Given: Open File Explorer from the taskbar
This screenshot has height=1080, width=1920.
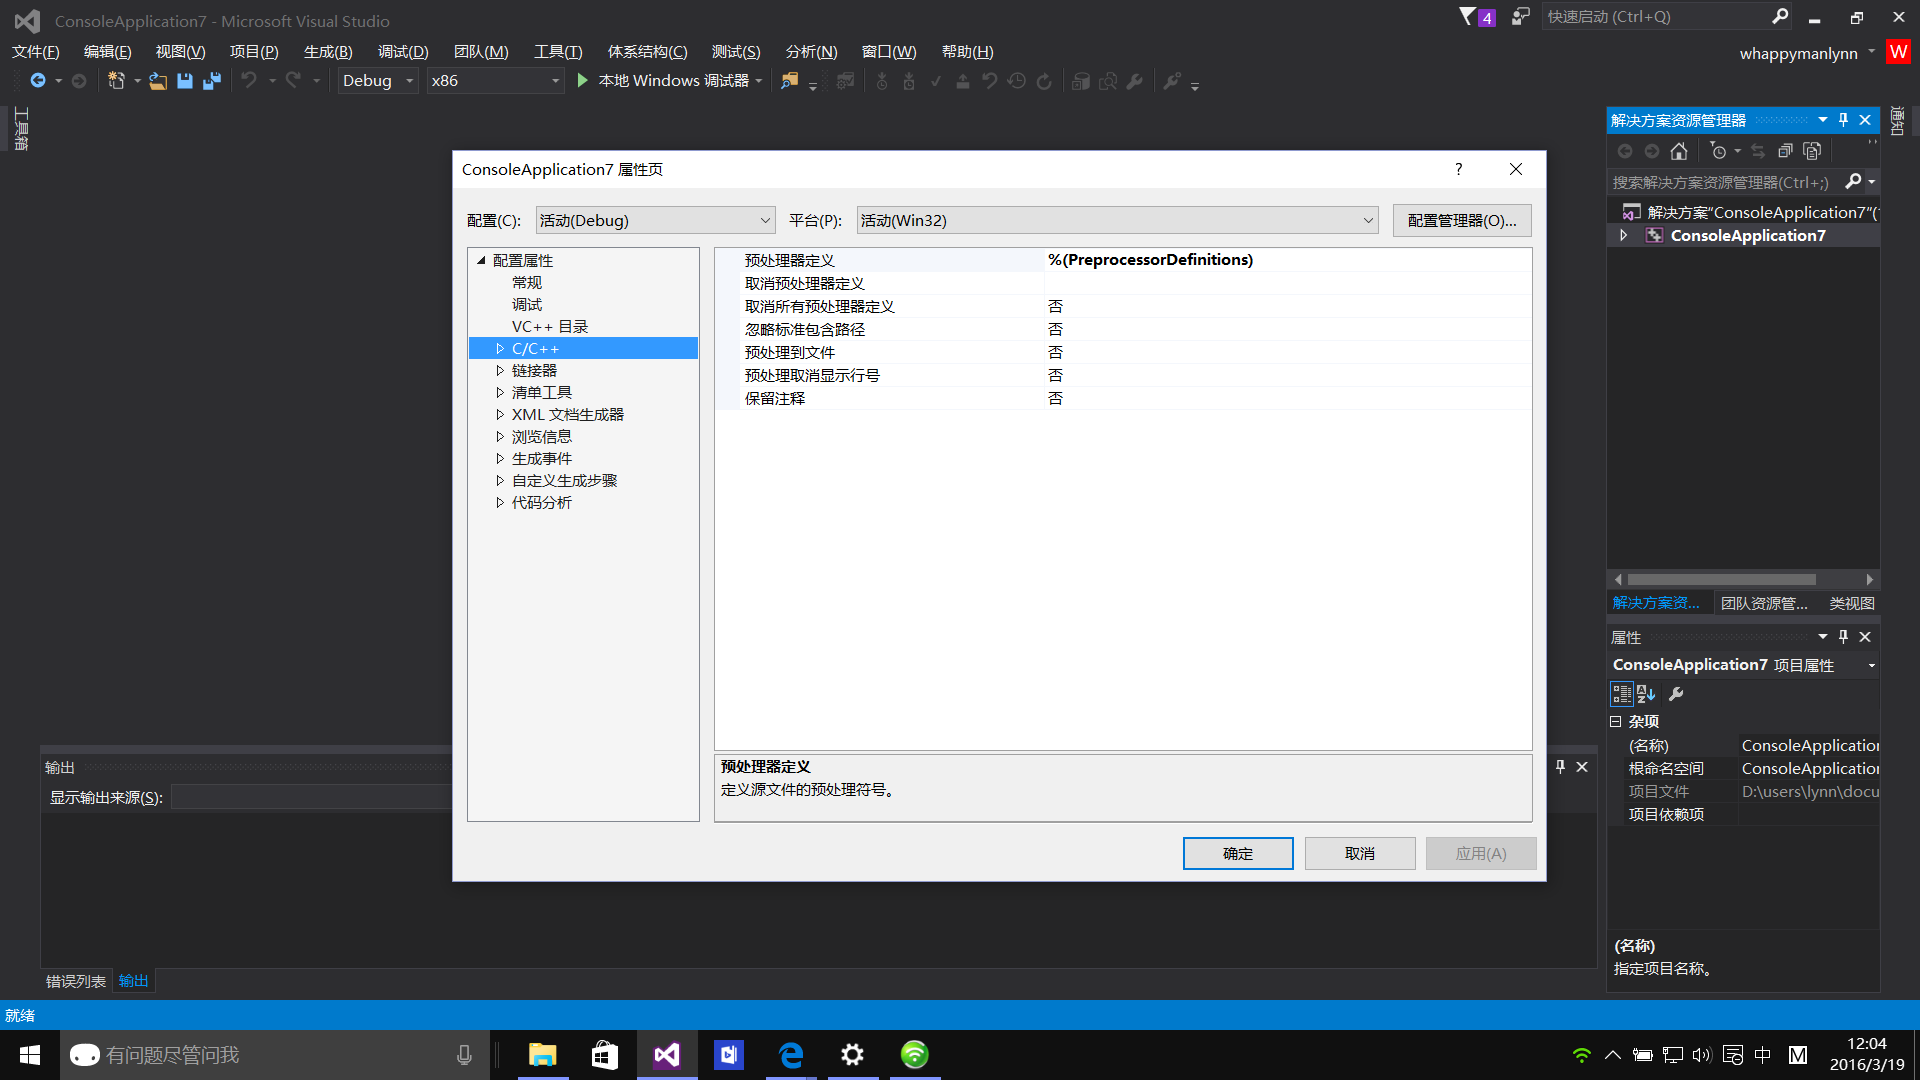Looking at the screenshot, I should click(x=543, y=1055).
